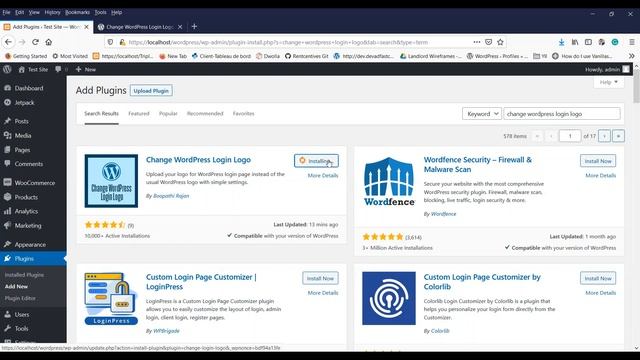Viewport: 640px width, 360px height.
Task: Expand the Keyword search type dropdown
Action: [x=482, y=114]
